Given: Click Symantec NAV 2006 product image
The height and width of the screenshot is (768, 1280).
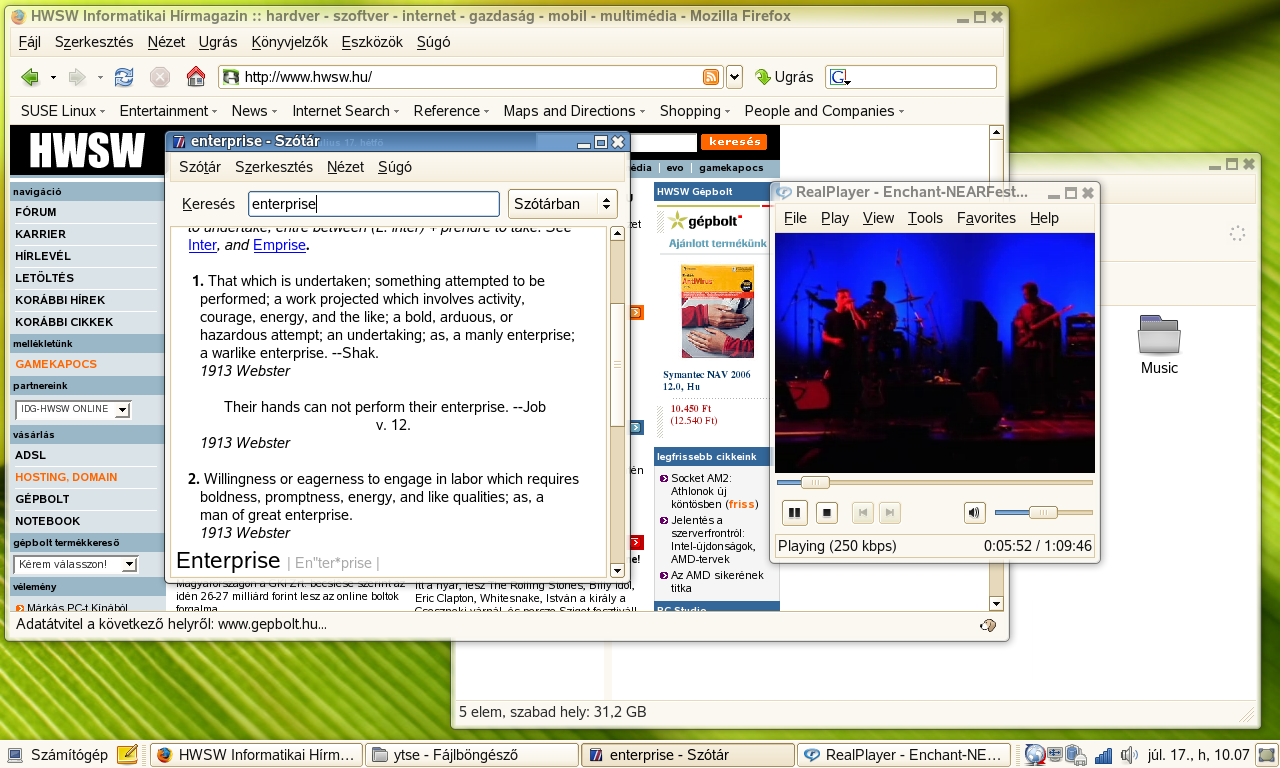Looking at the screenshot, I should pos(717,311).
